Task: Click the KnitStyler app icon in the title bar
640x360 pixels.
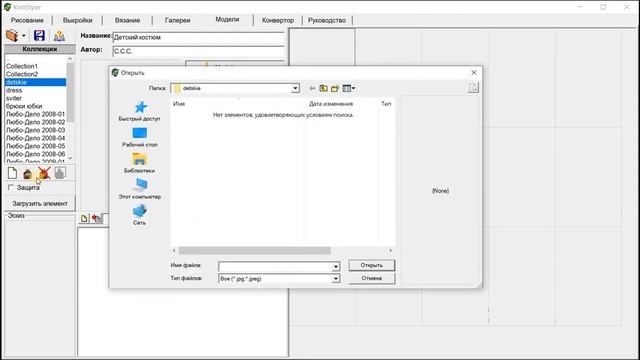Action: tap(7, 7)
